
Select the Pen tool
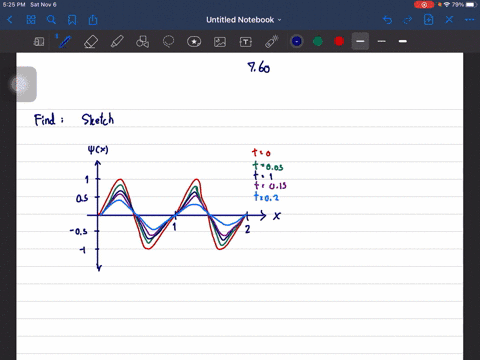pyautogui.click(x=65, y=42)
